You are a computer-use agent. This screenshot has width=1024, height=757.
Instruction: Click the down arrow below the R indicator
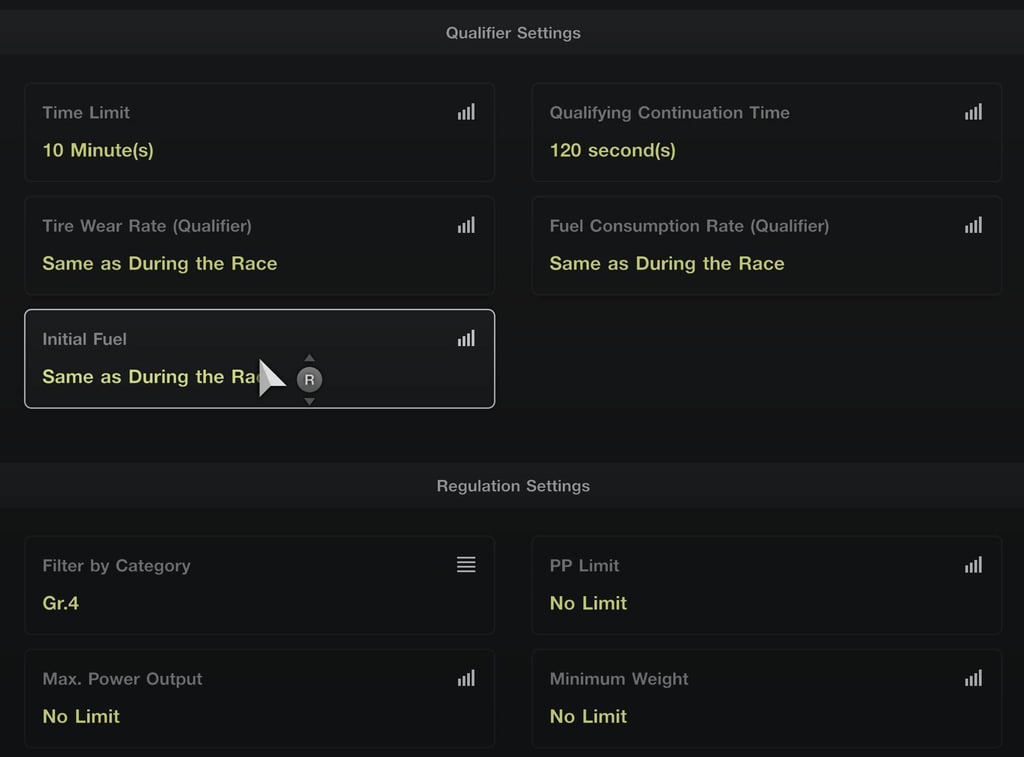pyautogui.click(x=310, y=401)
